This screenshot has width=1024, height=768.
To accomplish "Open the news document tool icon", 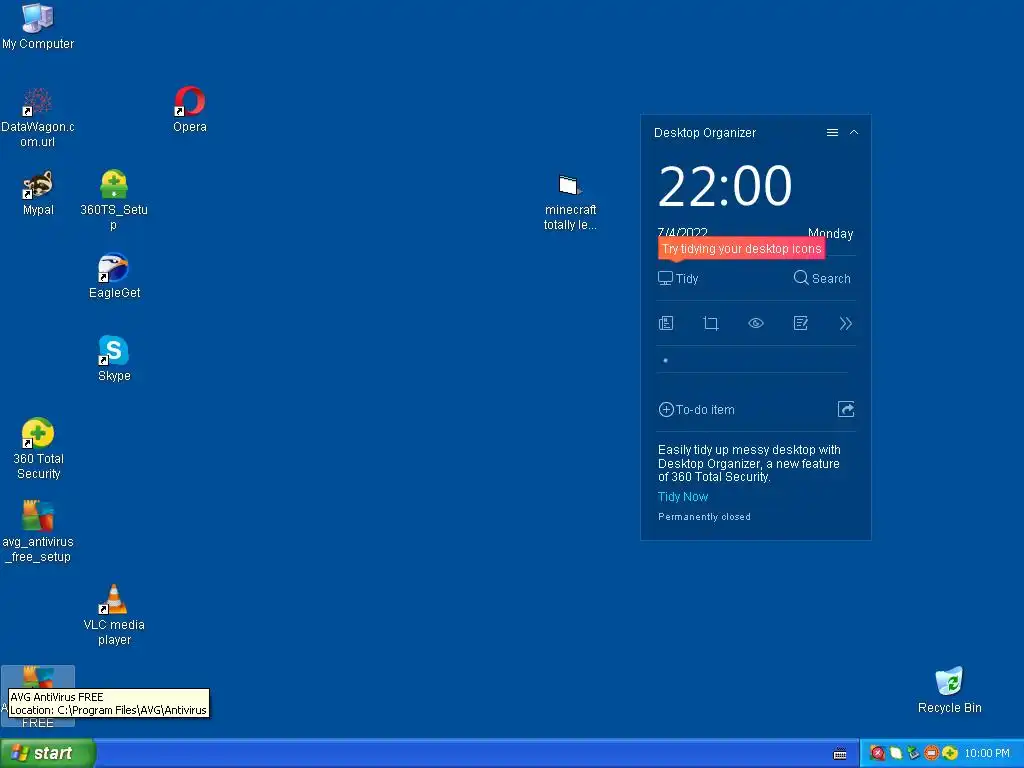I will [666, 323].
